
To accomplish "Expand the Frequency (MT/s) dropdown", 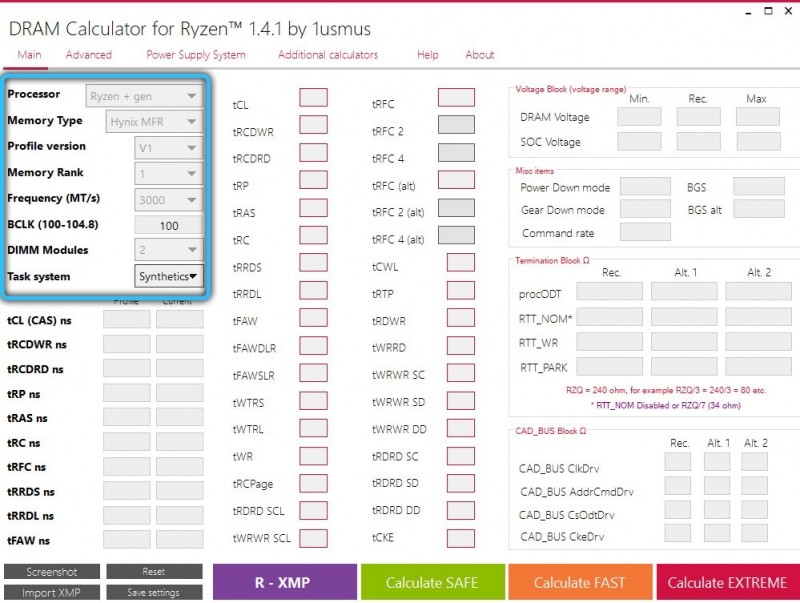I will pos(168,199).
